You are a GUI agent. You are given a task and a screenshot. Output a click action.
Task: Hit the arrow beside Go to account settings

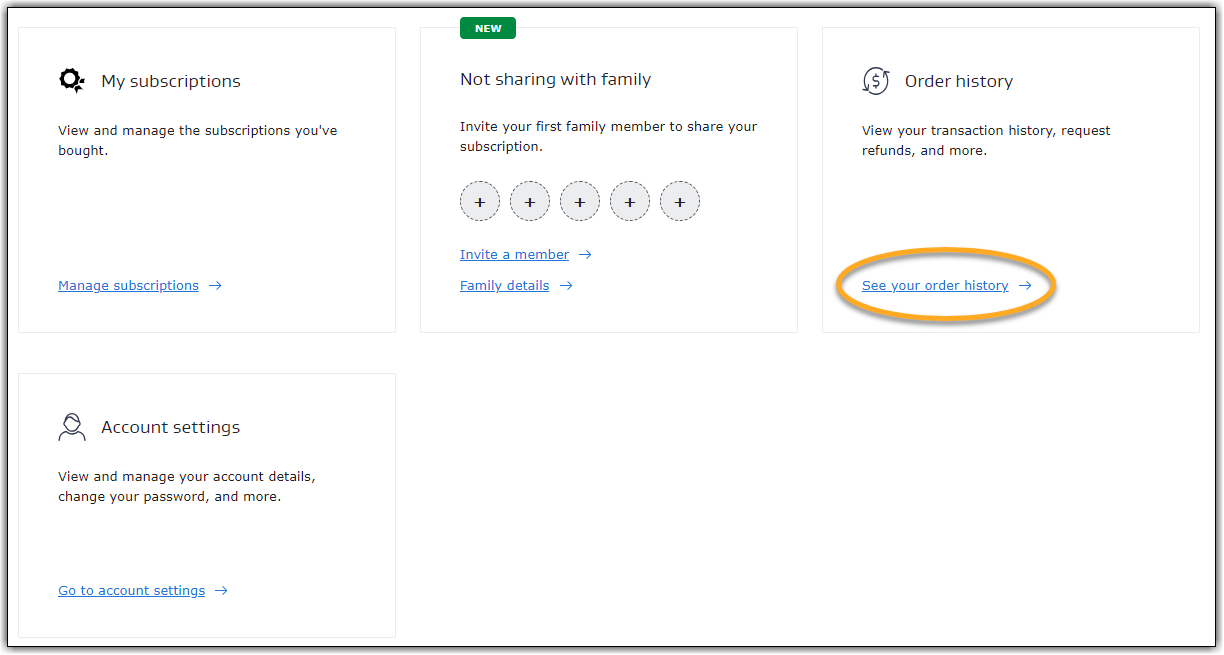222,591
